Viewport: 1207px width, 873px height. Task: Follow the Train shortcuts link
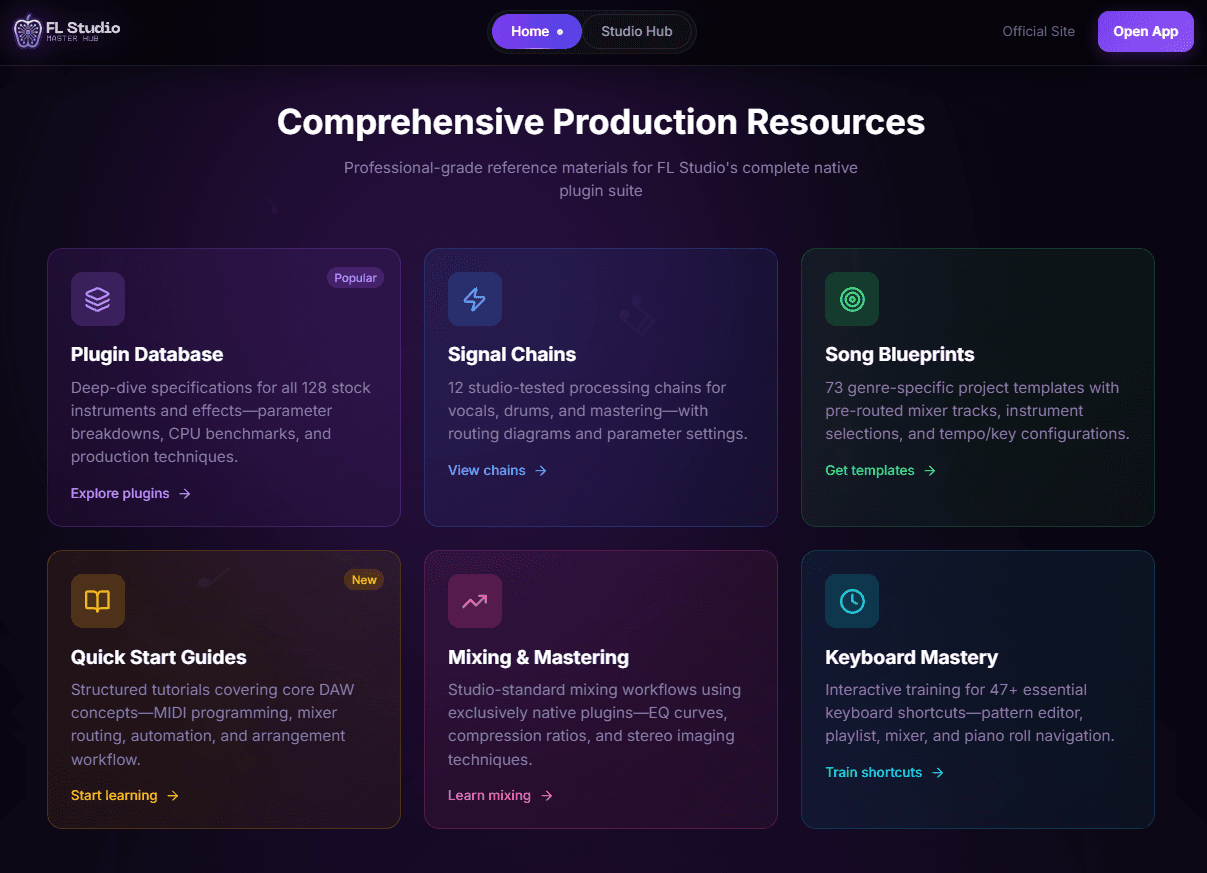[885, 773]
